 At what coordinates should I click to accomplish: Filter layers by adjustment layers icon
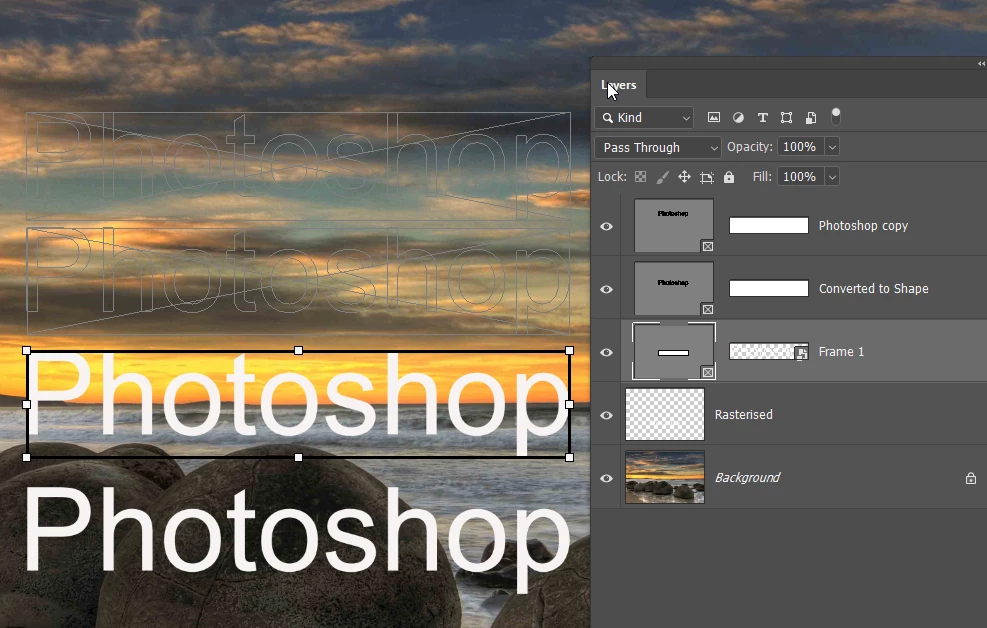[738, 117]
